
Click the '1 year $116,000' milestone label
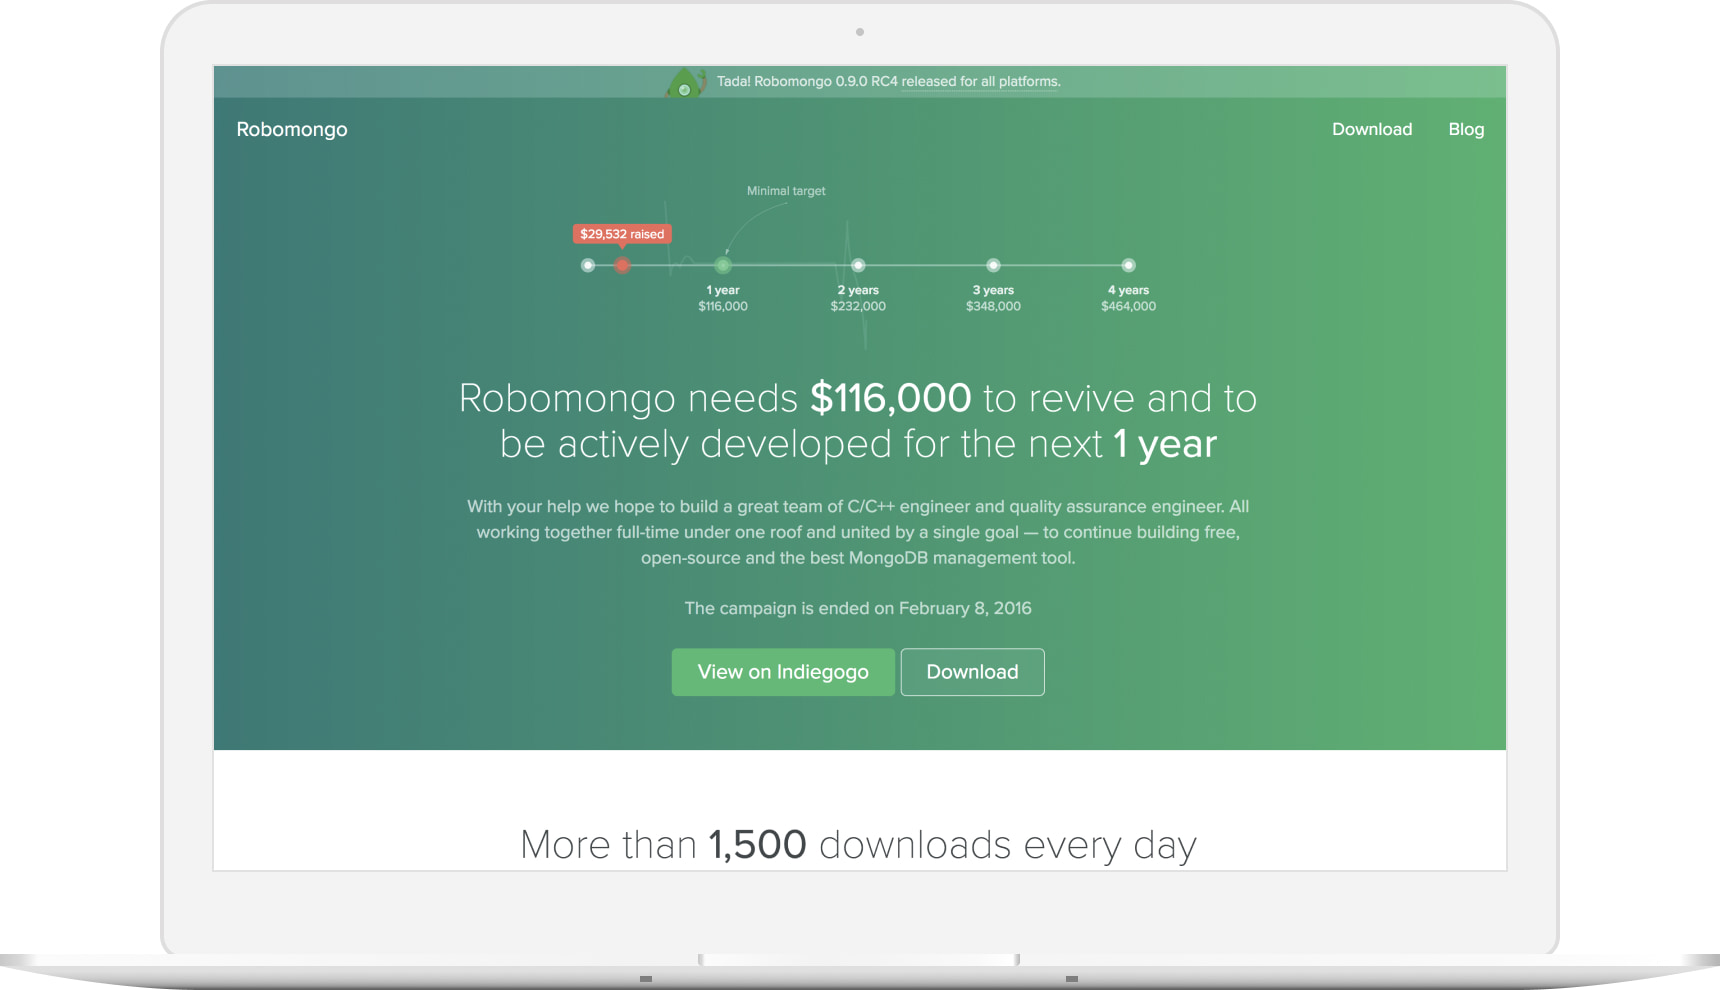click(723, 298)
